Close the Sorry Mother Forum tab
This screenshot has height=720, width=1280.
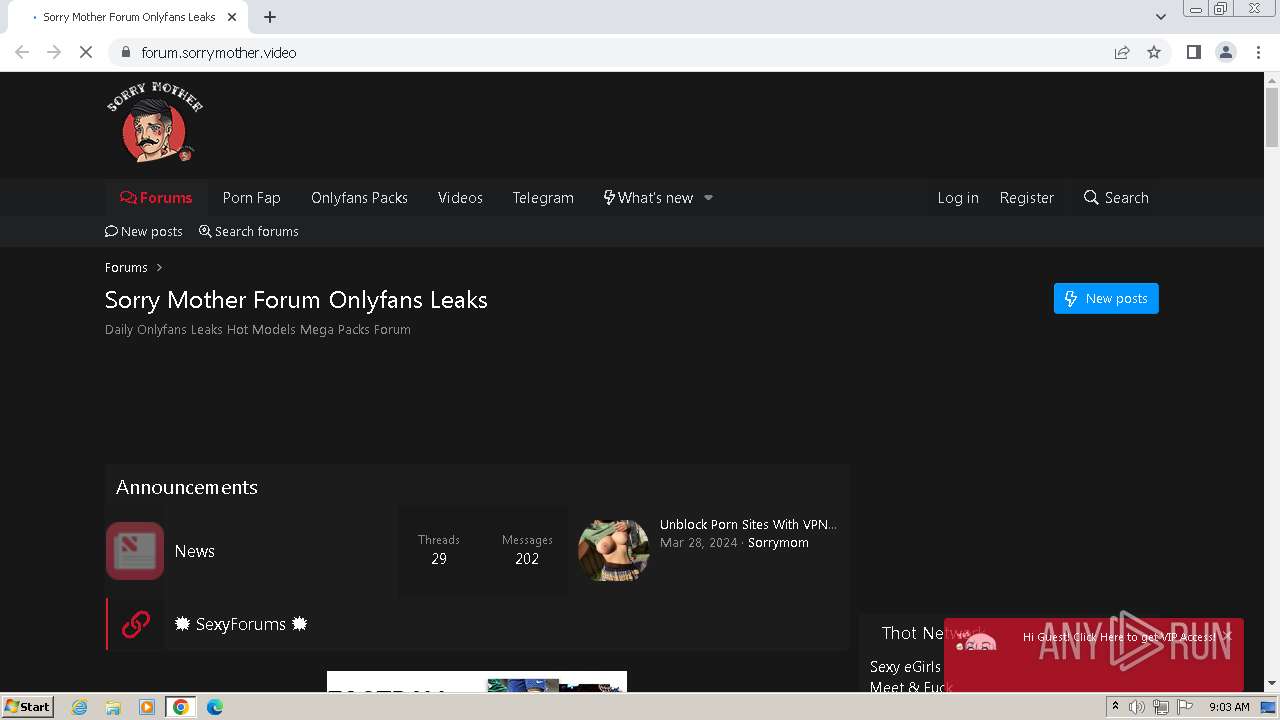click(x=231, y=17)
